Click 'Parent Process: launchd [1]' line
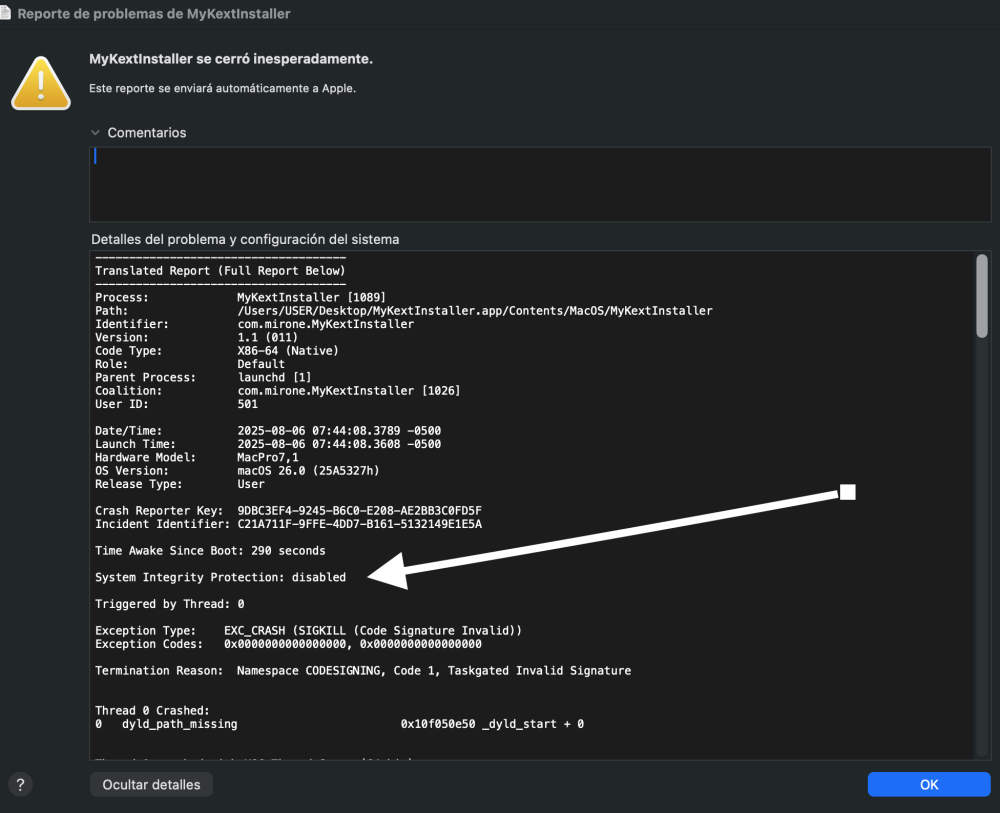 click(x=203, y=377)
